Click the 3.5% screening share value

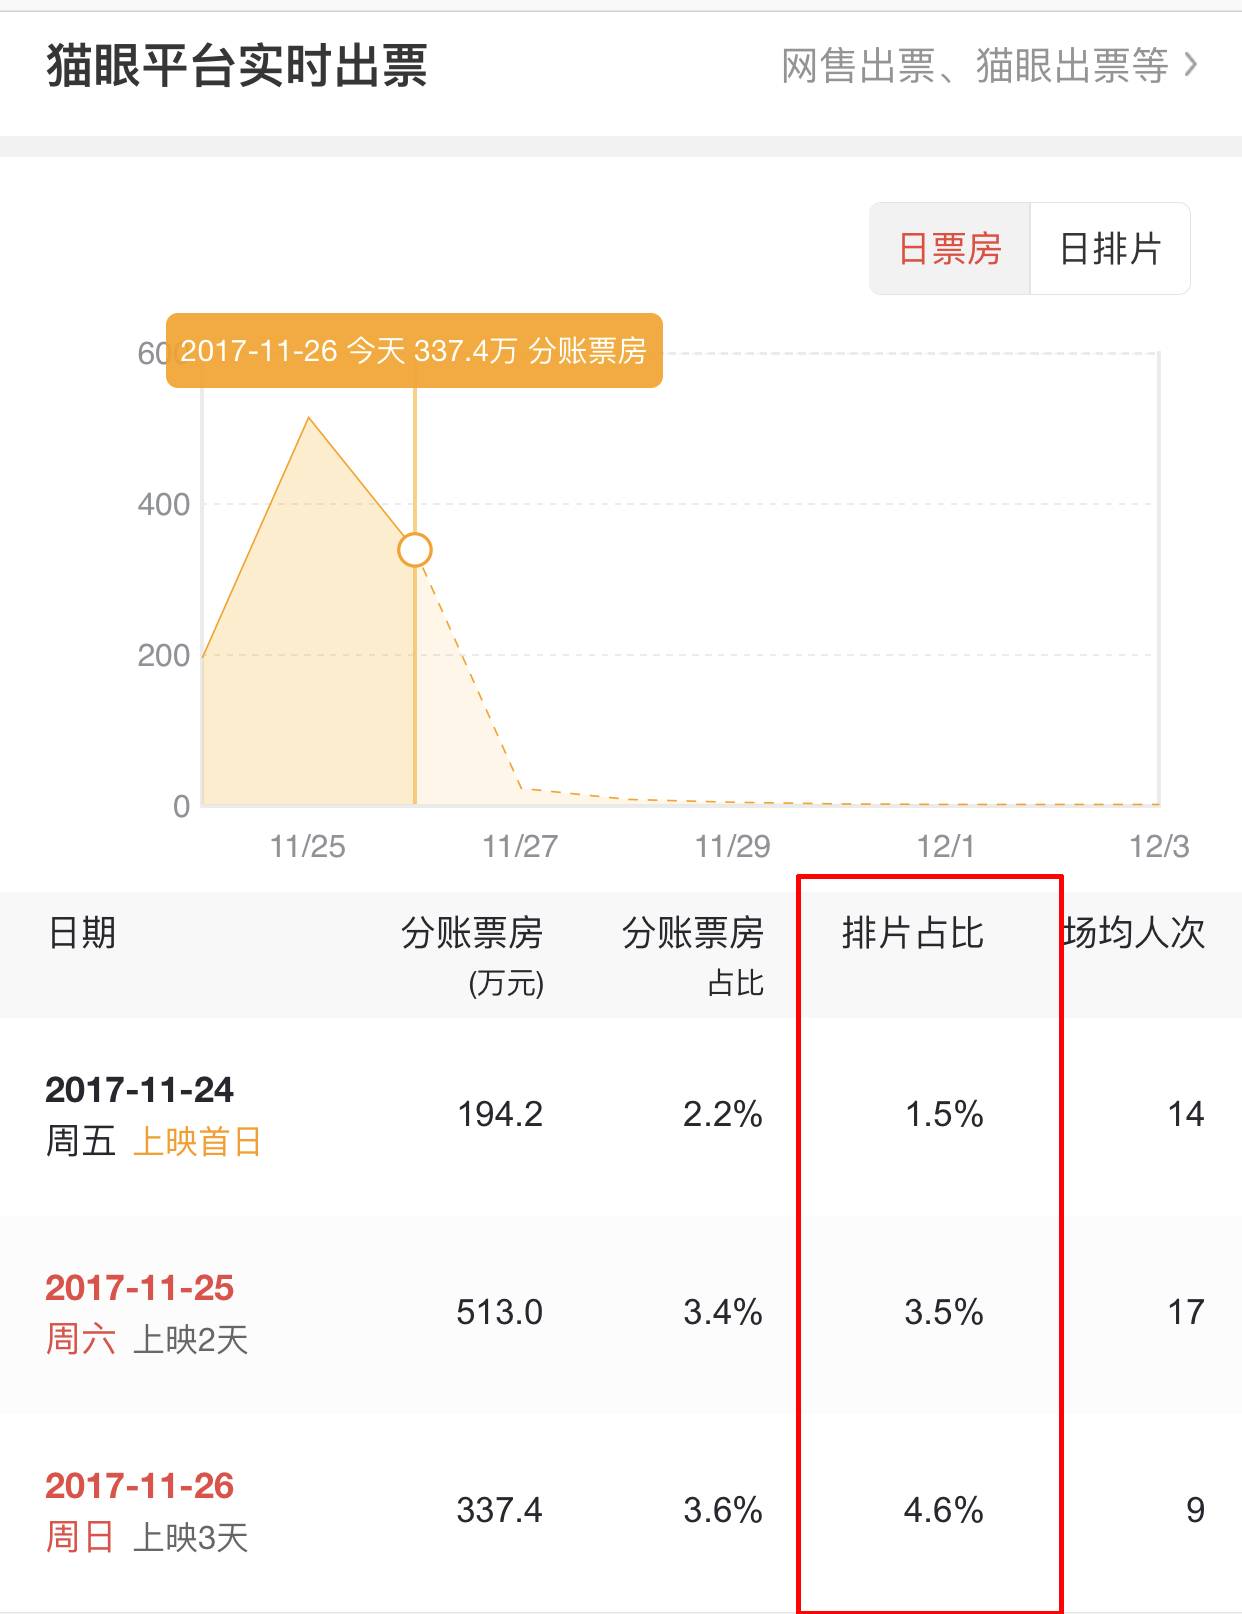[944, 1312]
